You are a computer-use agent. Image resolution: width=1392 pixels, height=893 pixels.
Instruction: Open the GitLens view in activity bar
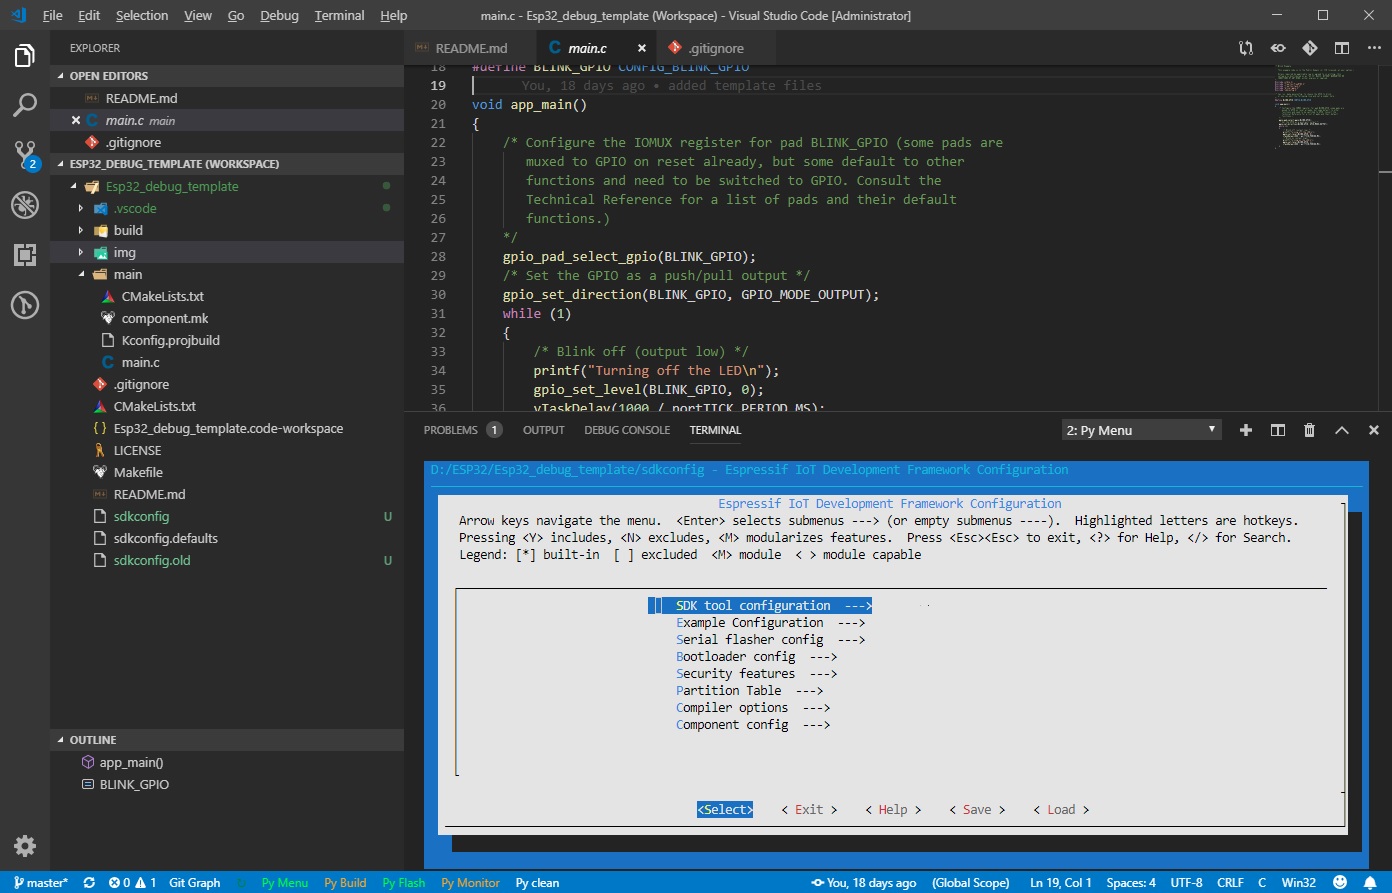coord(25,305)
